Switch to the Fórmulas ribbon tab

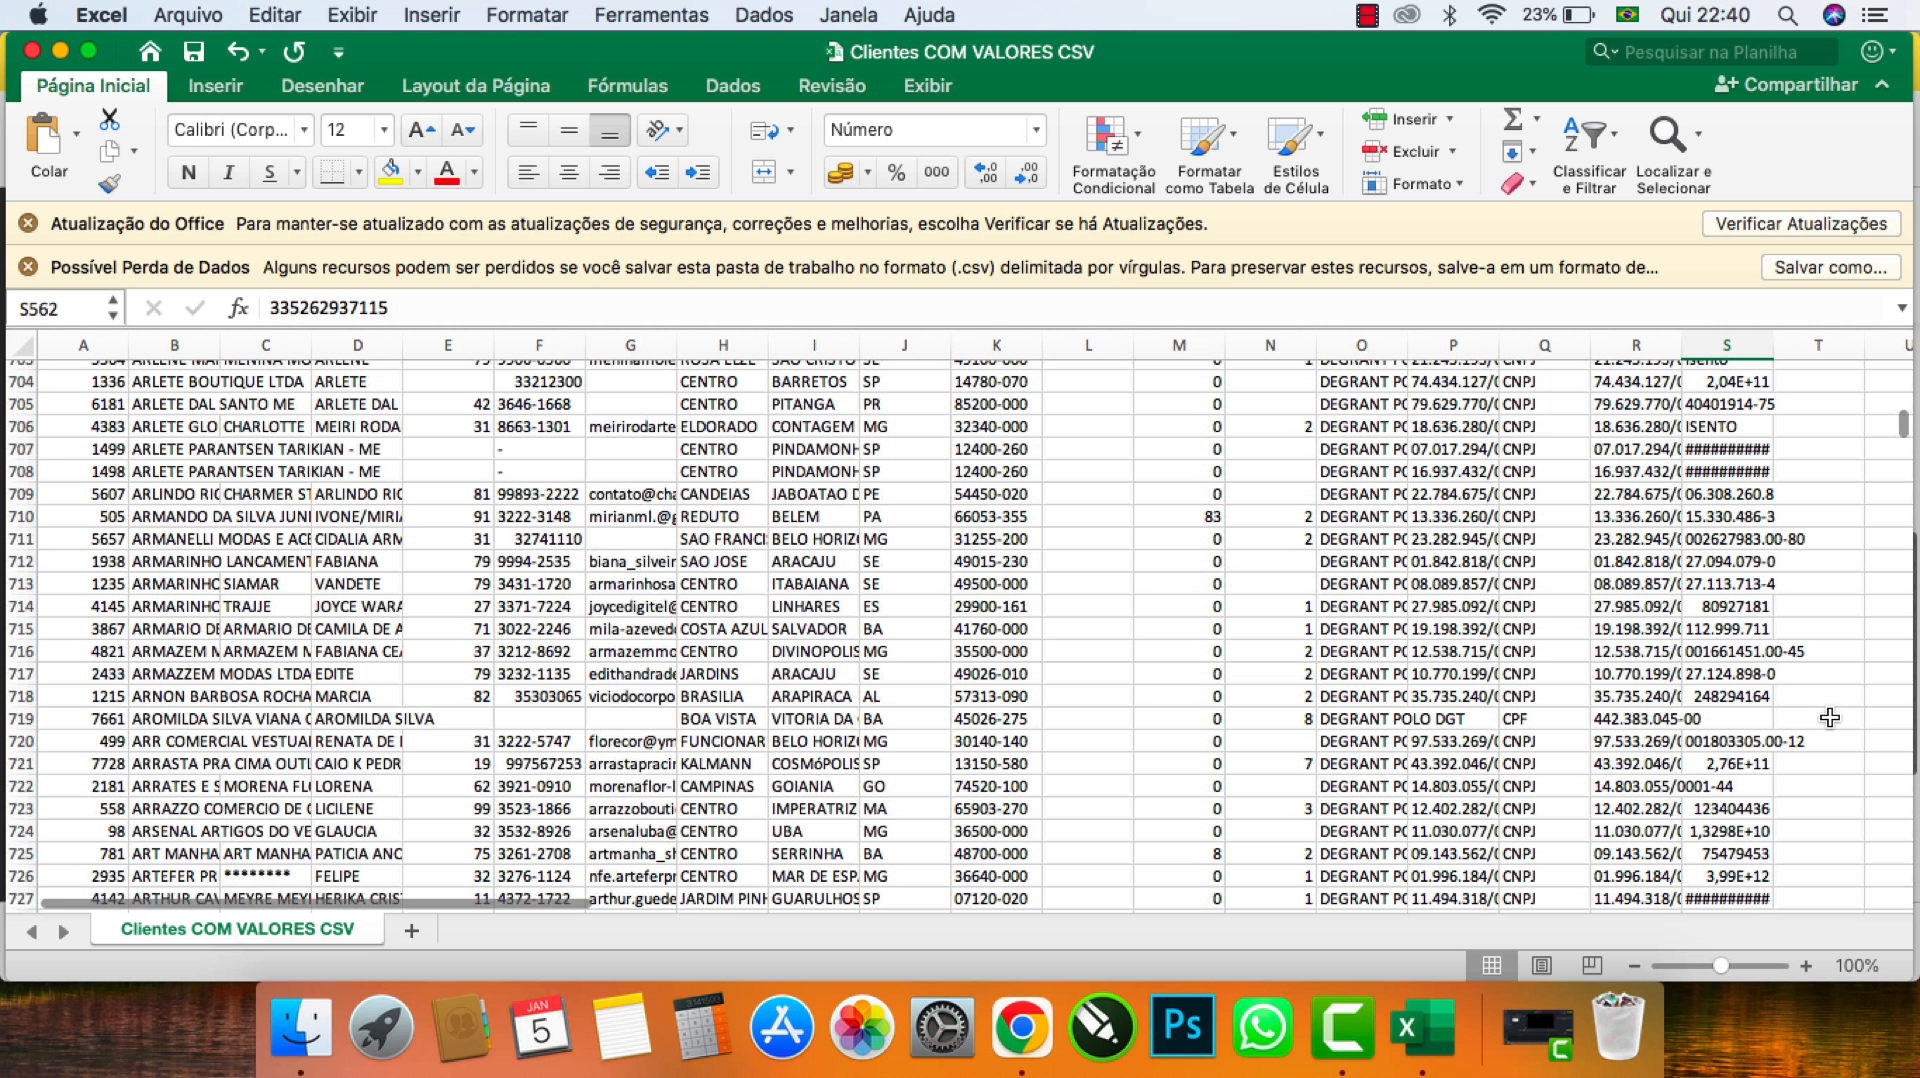point(627,86)
